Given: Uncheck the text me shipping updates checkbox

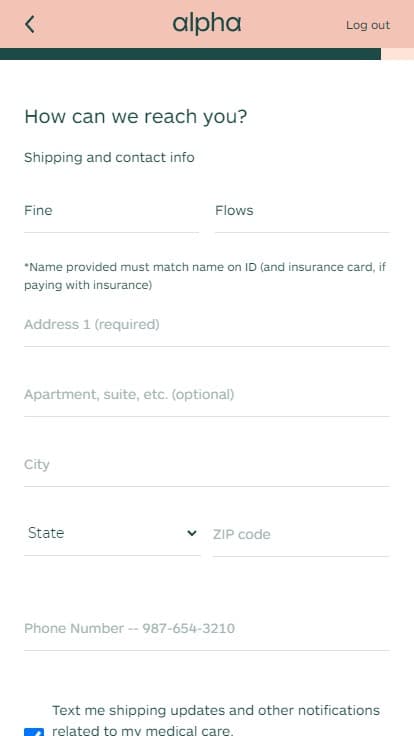Looking at the screenshot, I should pos(34,732).
